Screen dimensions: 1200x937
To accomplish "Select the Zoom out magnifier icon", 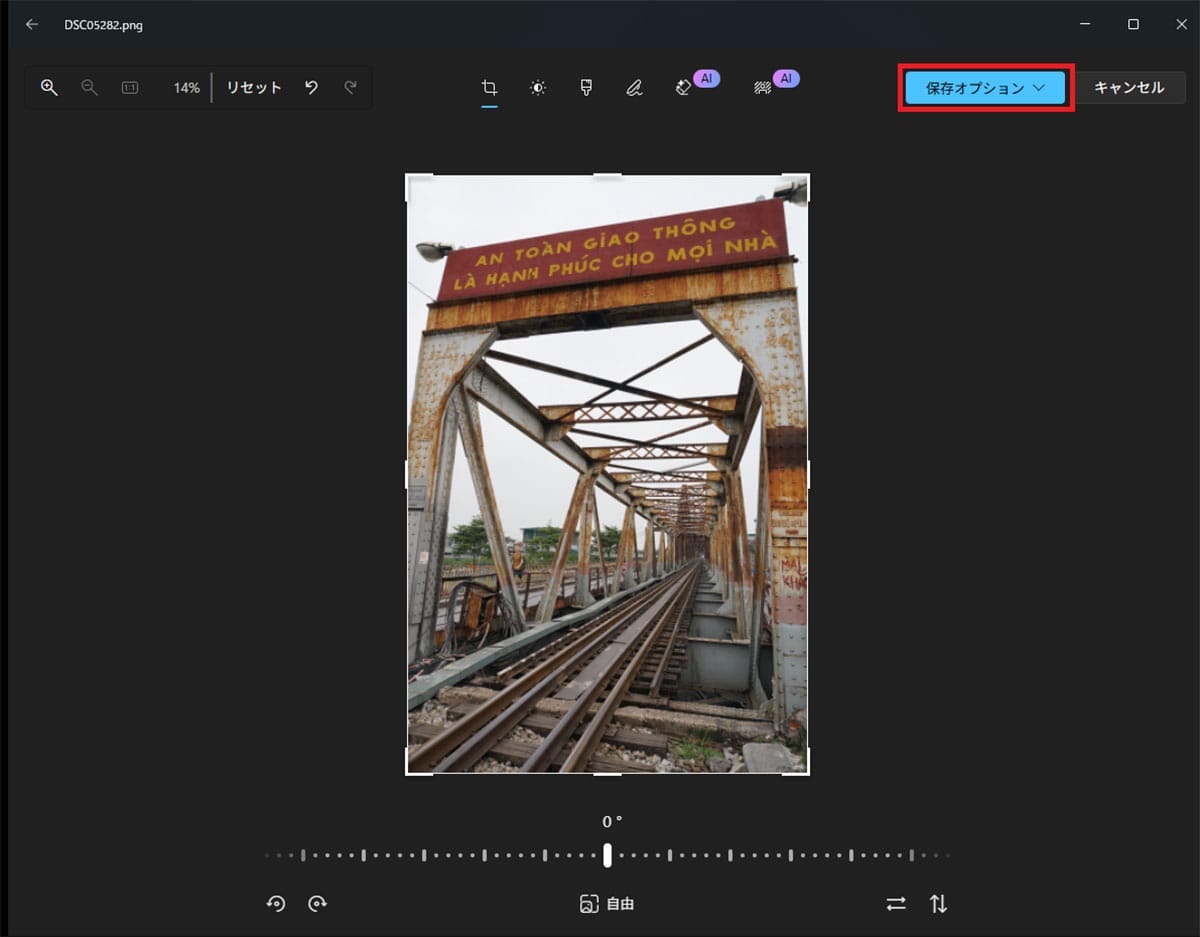I will (x=88, y=87).
